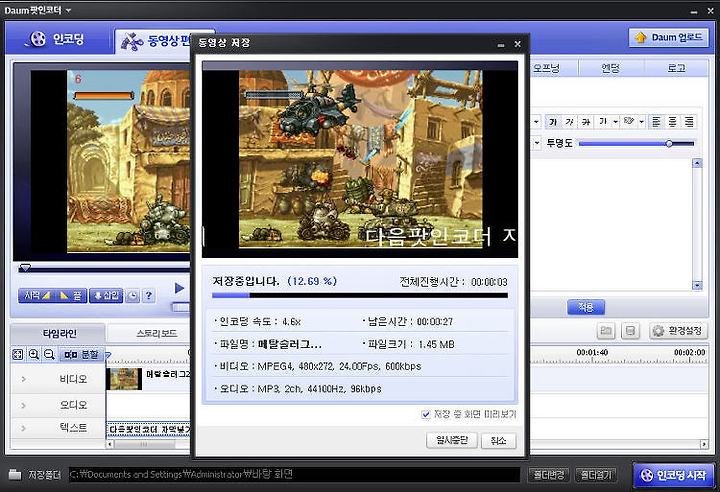
Task: Align text center
Action: pos(672,122)
